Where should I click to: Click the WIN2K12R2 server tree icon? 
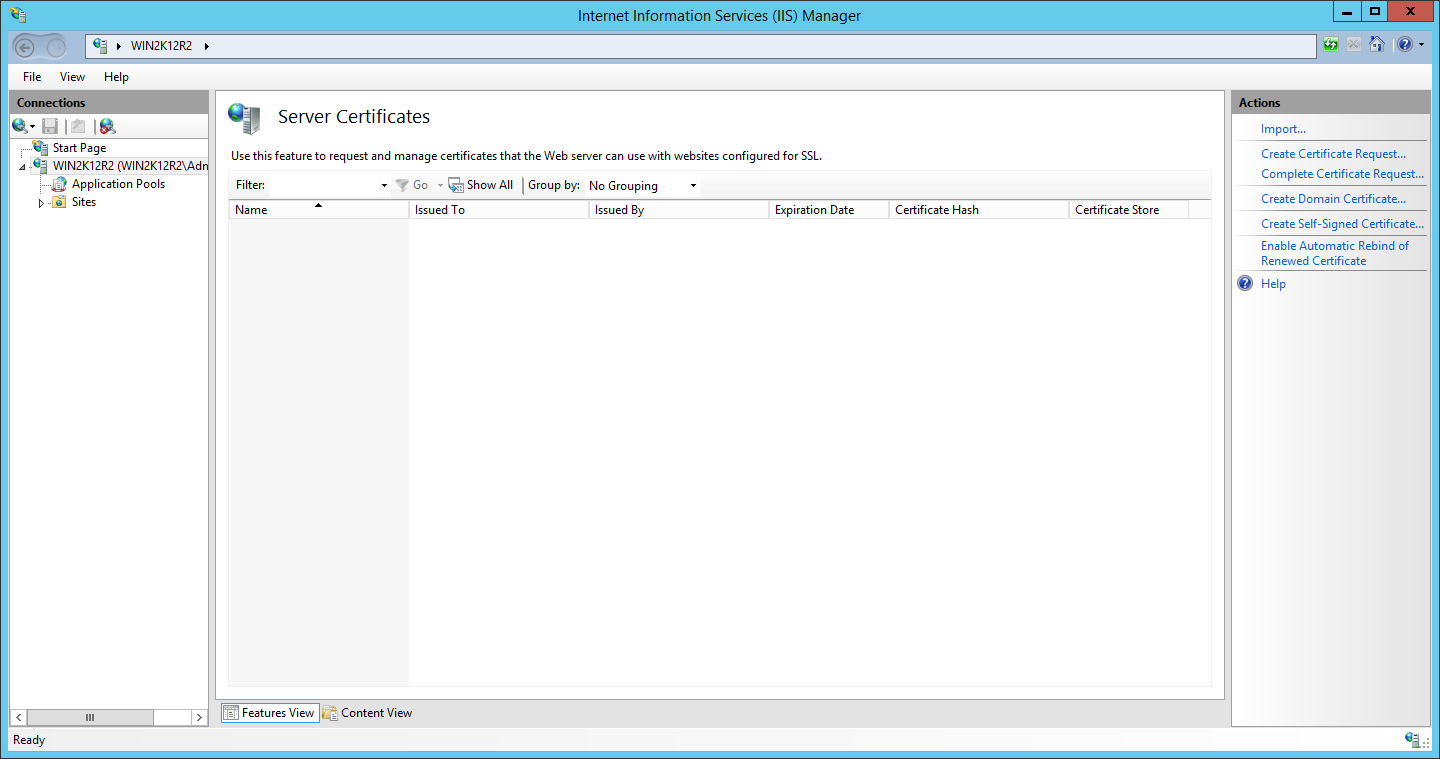pyautogui.click(x=40, y=166)
